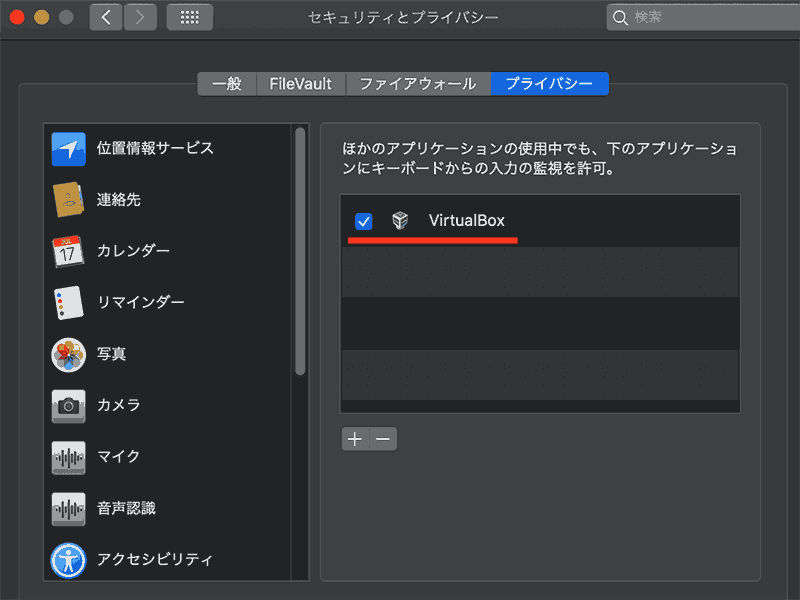
Task: Click the add application plus button
Action: (x=356, y=438)
